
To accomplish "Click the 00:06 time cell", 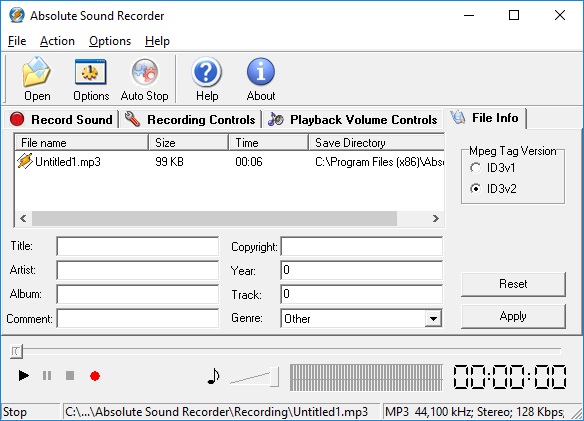I will click(x=249, y=162).
